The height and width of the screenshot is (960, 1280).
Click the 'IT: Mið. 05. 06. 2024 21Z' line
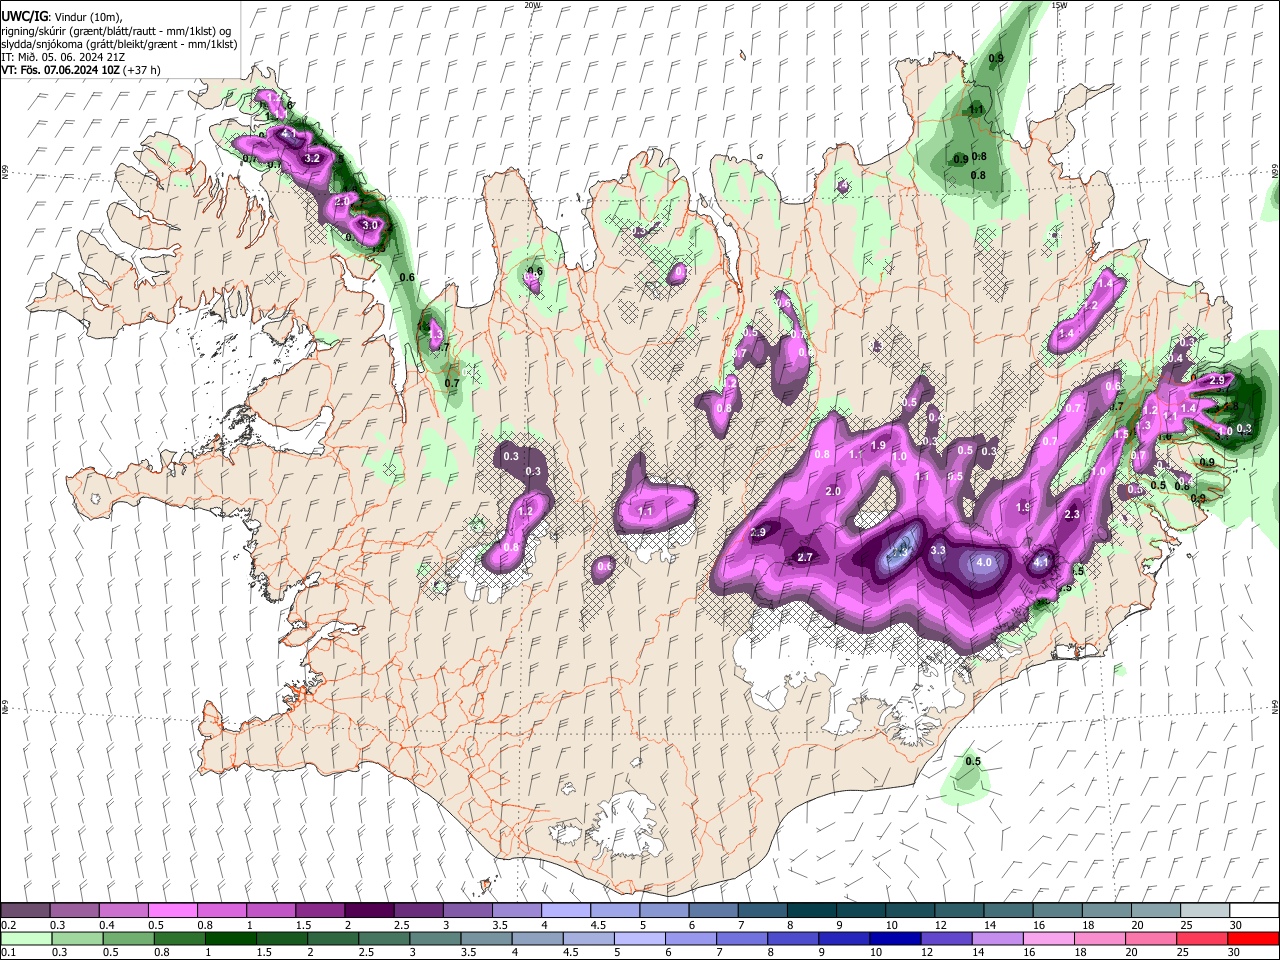[65, 57]
